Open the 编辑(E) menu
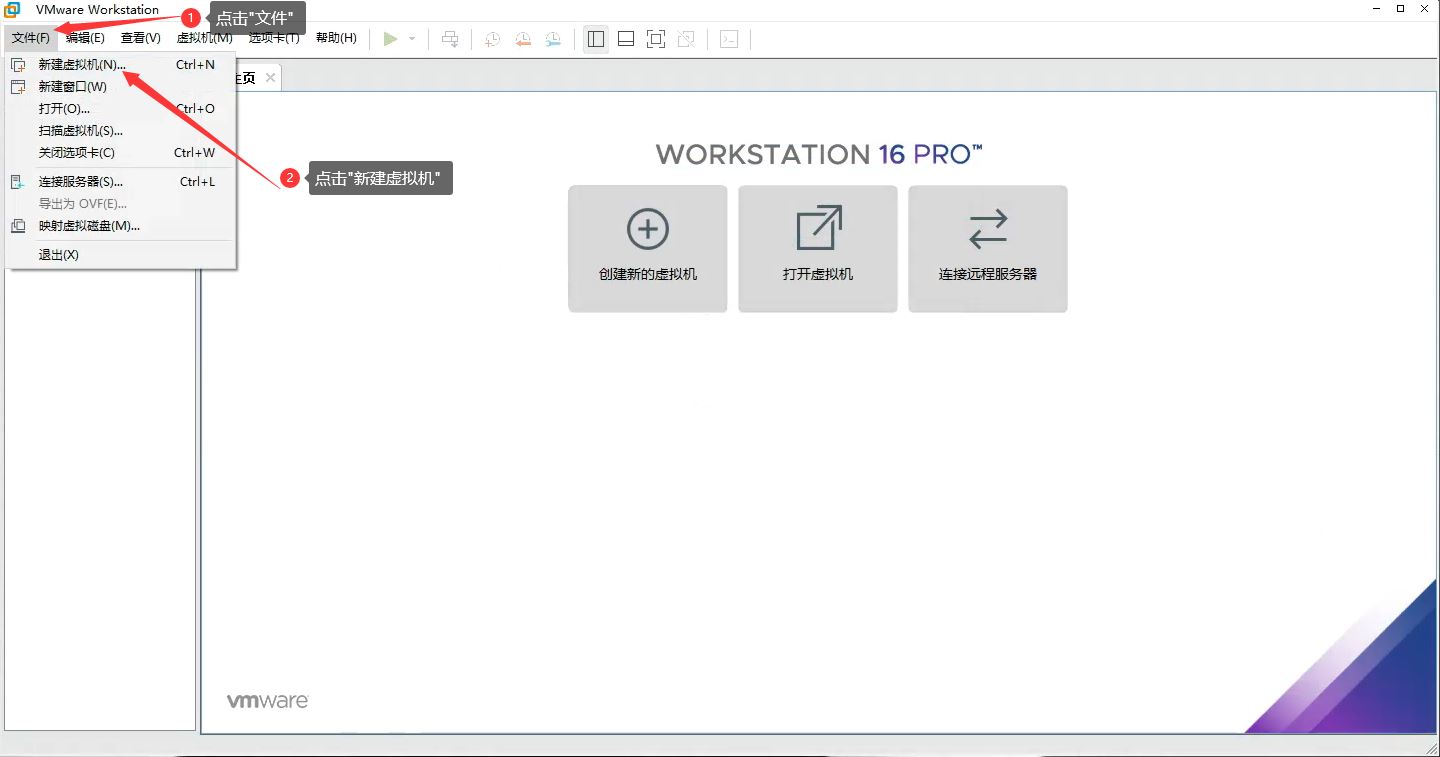 pos(85,38)
